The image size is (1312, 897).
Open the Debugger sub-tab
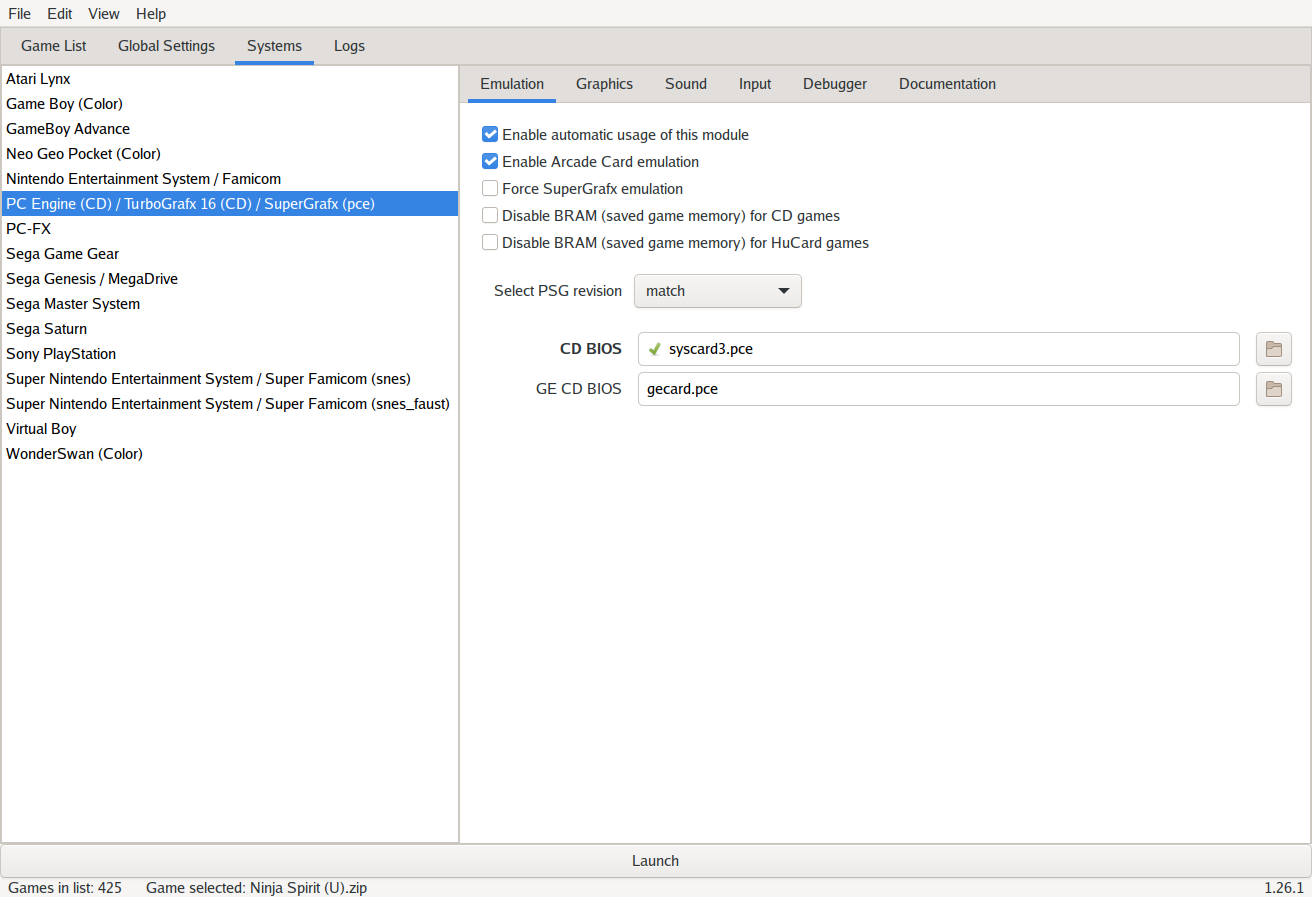(835, 84)
